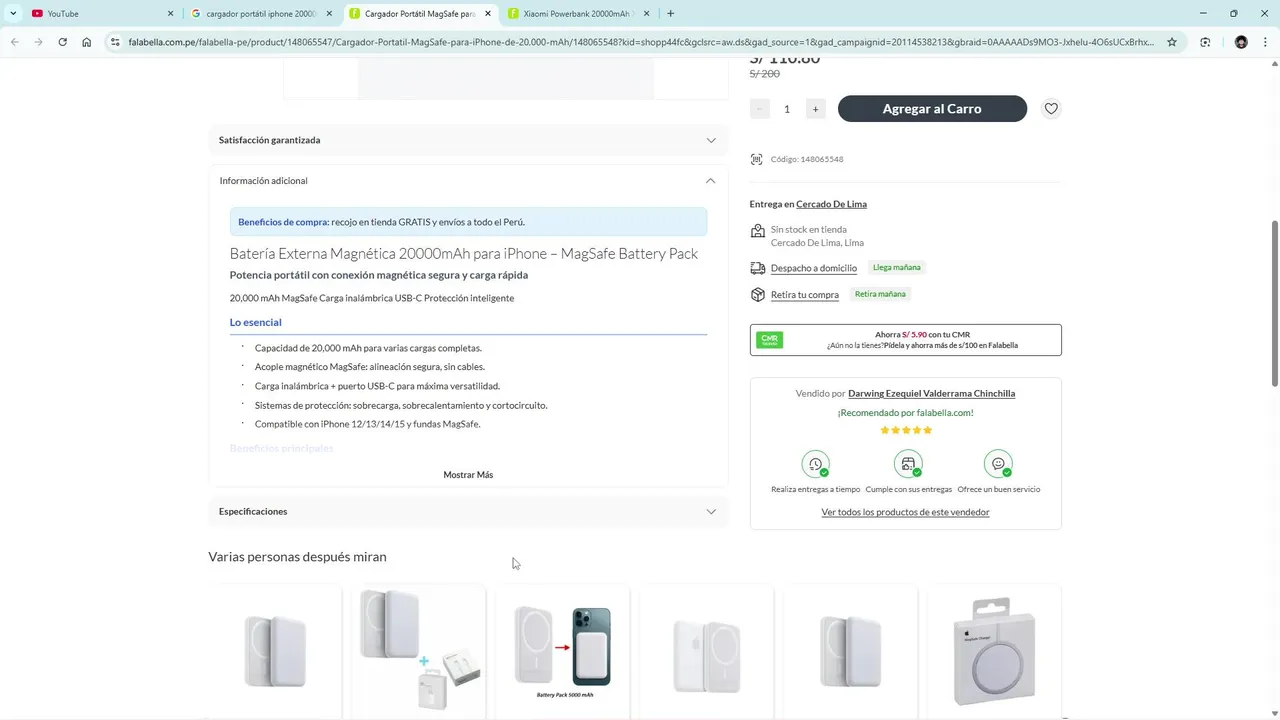Open Retira tu compra details

(804, 295)
